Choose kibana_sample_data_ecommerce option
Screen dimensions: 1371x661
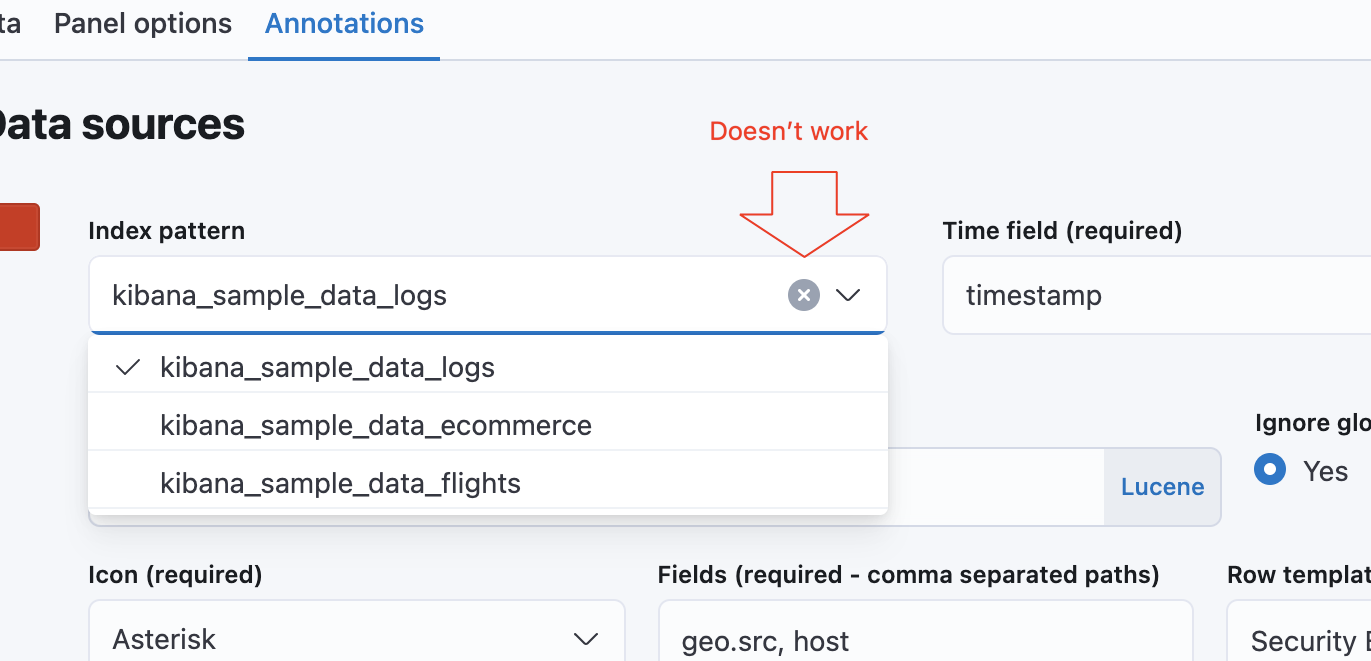tap(375, 426)
